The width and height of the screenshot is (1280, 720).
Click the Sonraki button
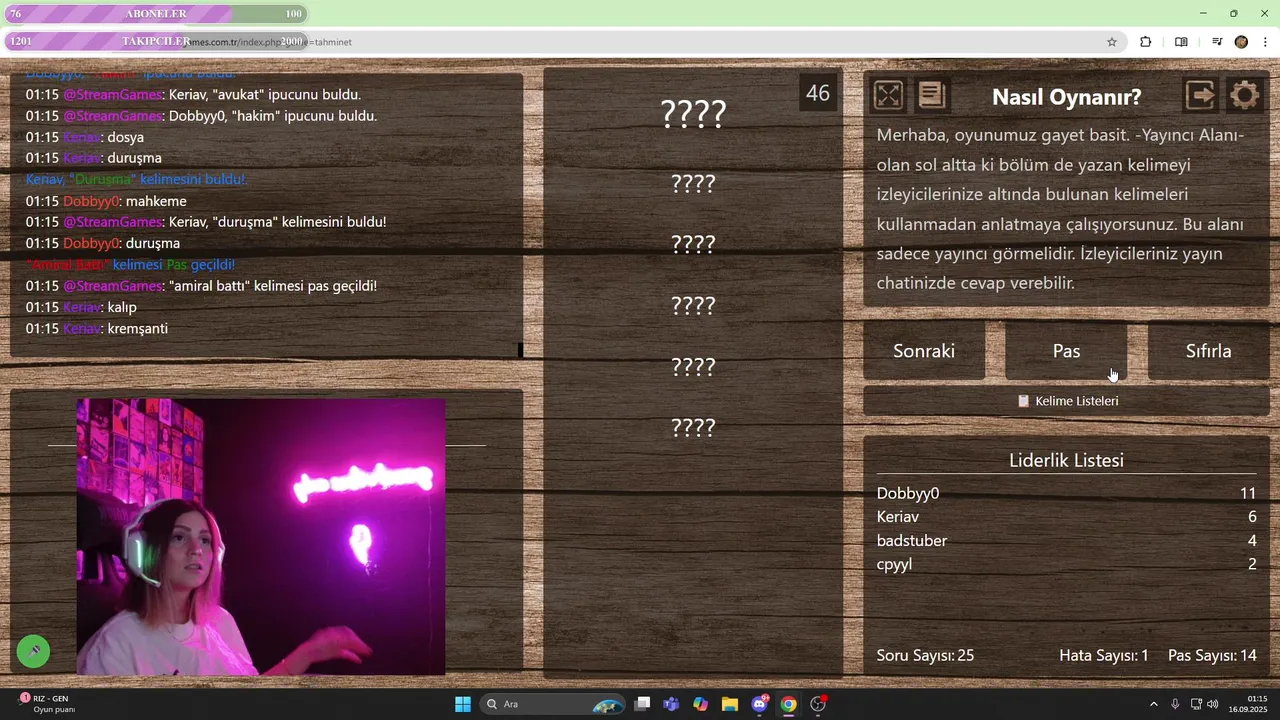(x=924, y=351)
